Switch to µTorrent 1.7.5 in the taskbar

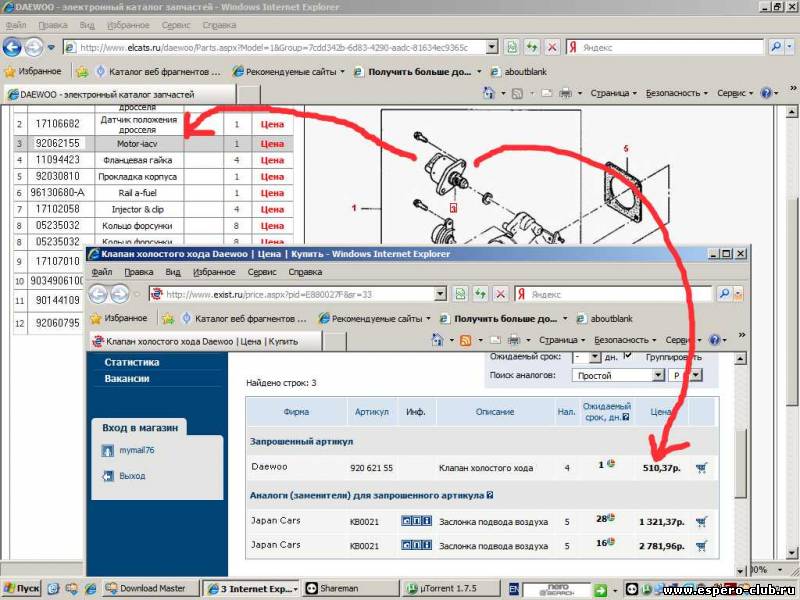tap(451, 589)
